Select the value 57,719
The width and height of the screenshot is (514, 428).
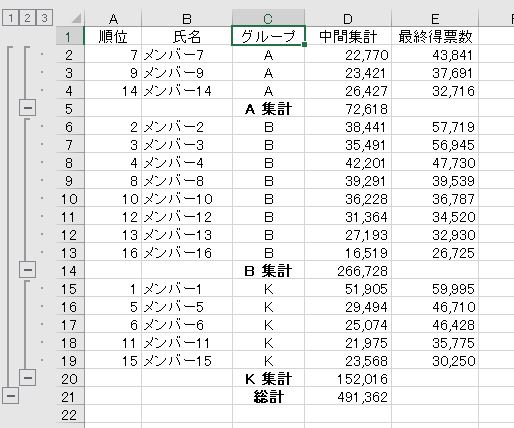pos(435,126)
